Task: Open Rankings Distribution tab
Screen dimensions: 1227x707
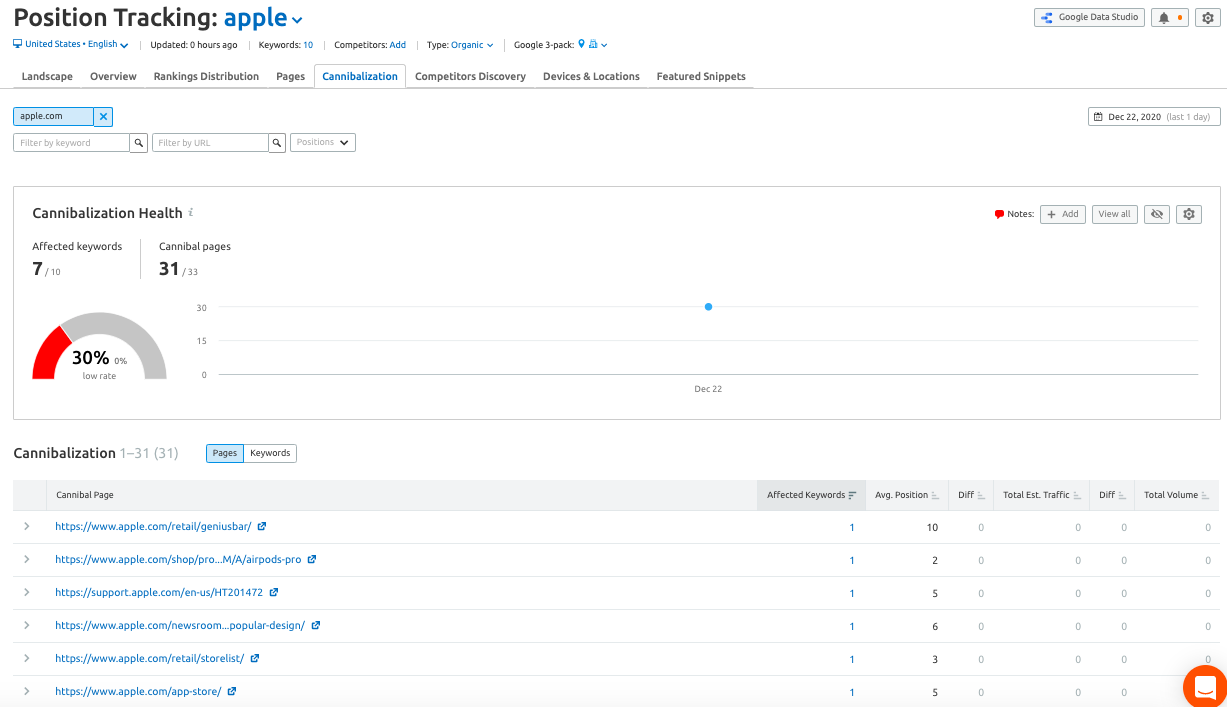Action: (206, 76)
